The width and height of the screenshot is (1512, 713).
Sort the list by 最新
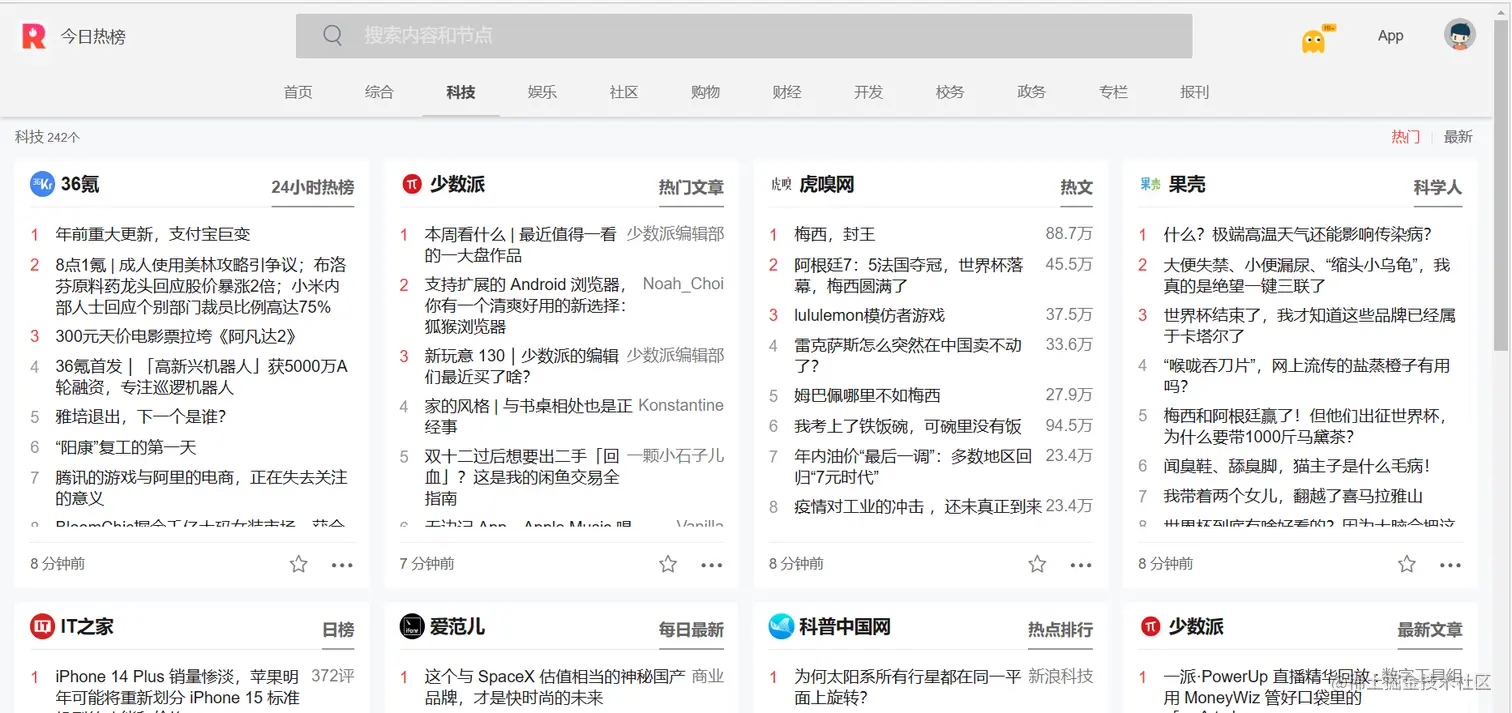[x=1458, y=137]
